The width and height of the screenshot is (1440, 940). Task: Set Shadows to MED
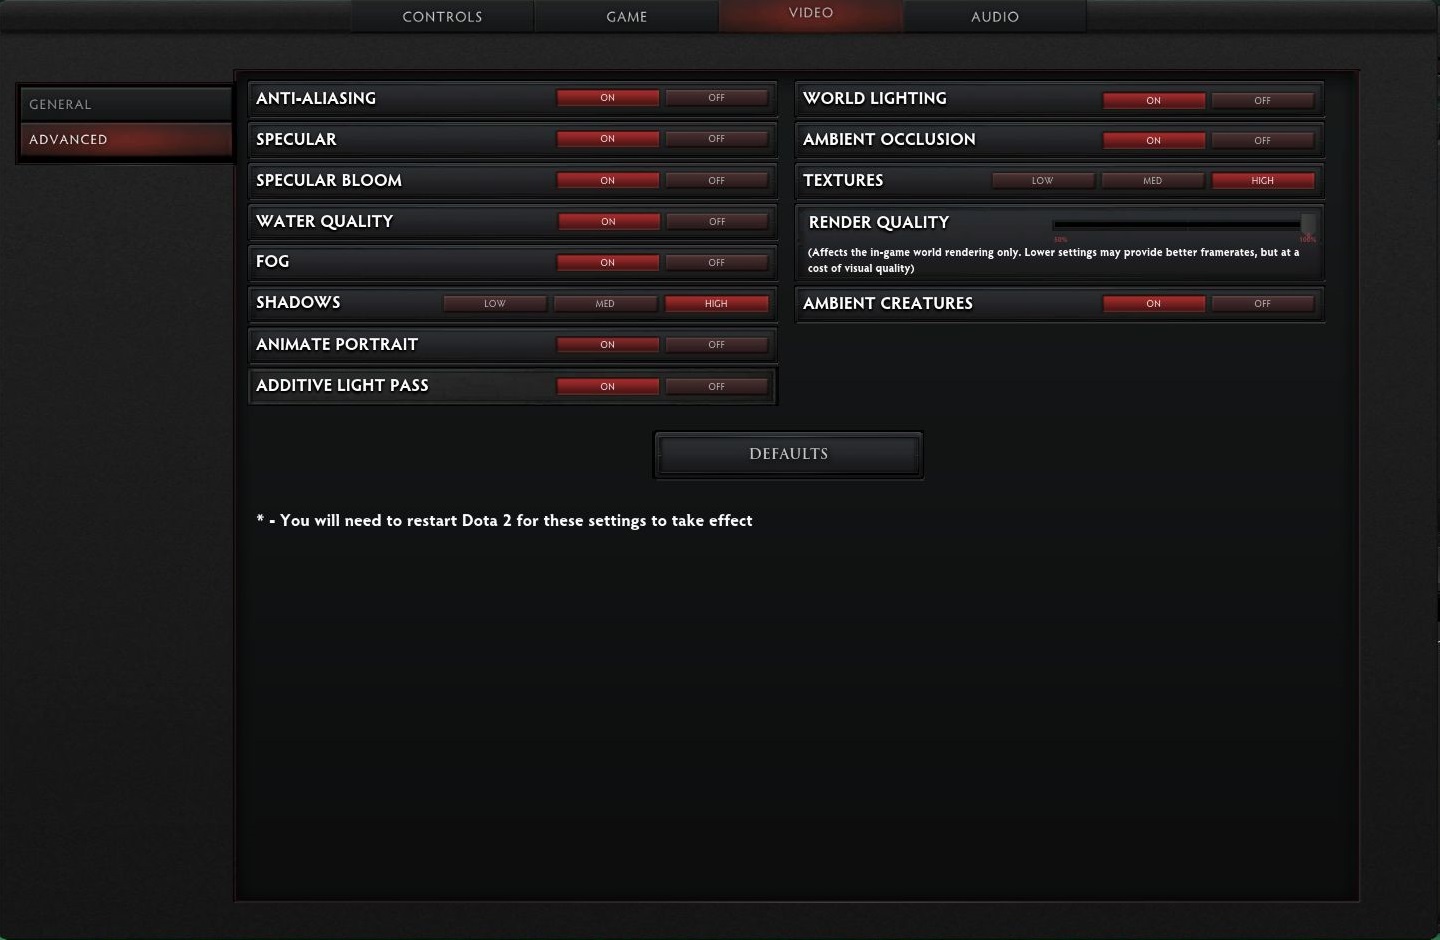[x=605, y=304]
